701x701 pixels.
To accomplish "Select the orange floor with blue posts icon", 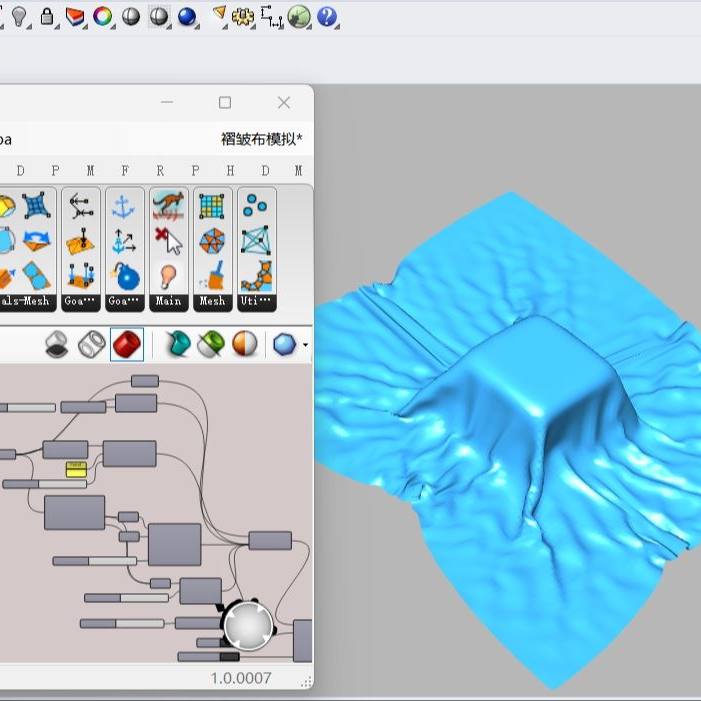I will (80, 276).
